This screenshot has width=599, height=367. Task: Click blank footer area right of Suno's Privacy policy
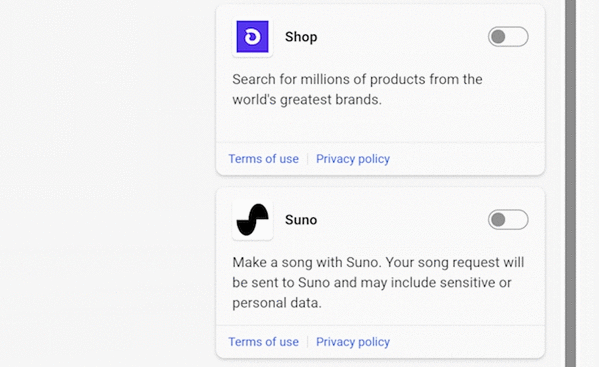point(466,341)
